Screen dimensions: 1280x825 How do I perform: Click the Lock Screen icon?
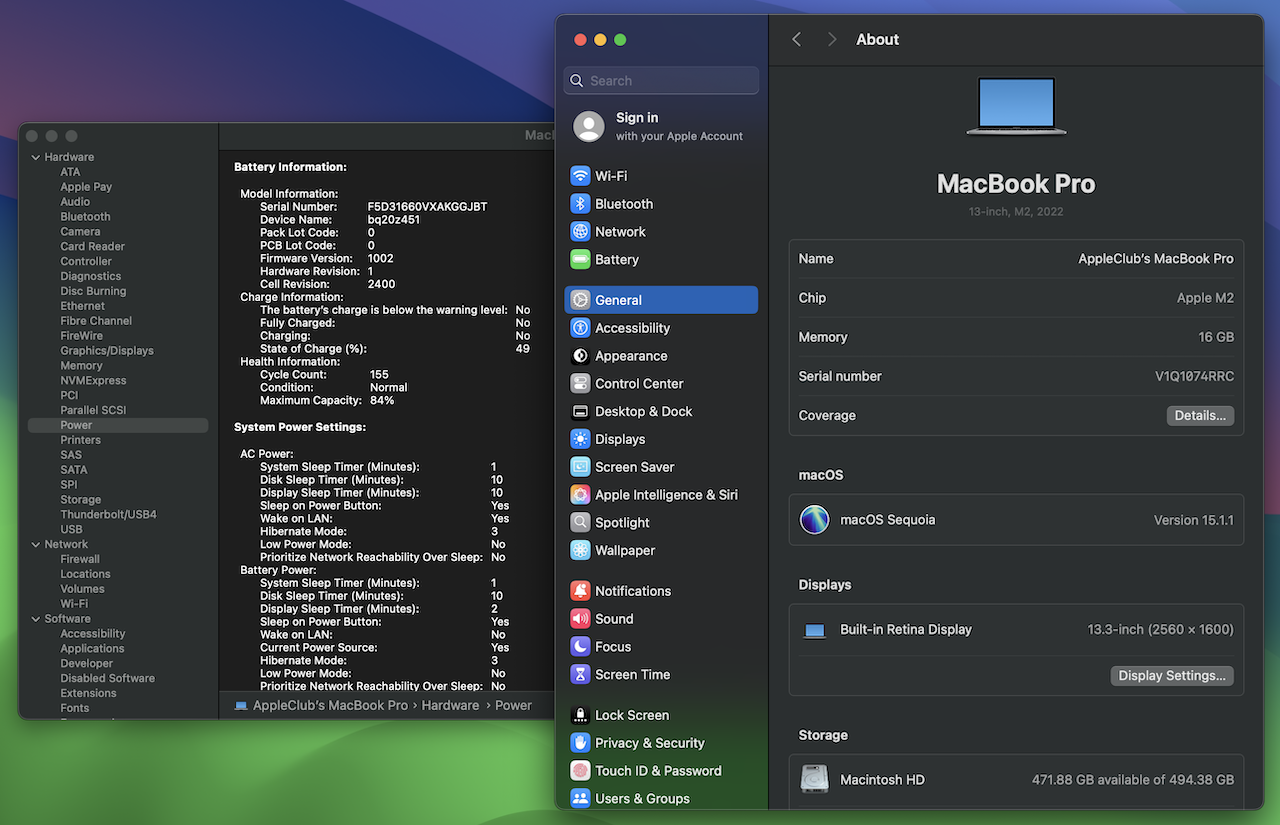(x=580, y=715)
